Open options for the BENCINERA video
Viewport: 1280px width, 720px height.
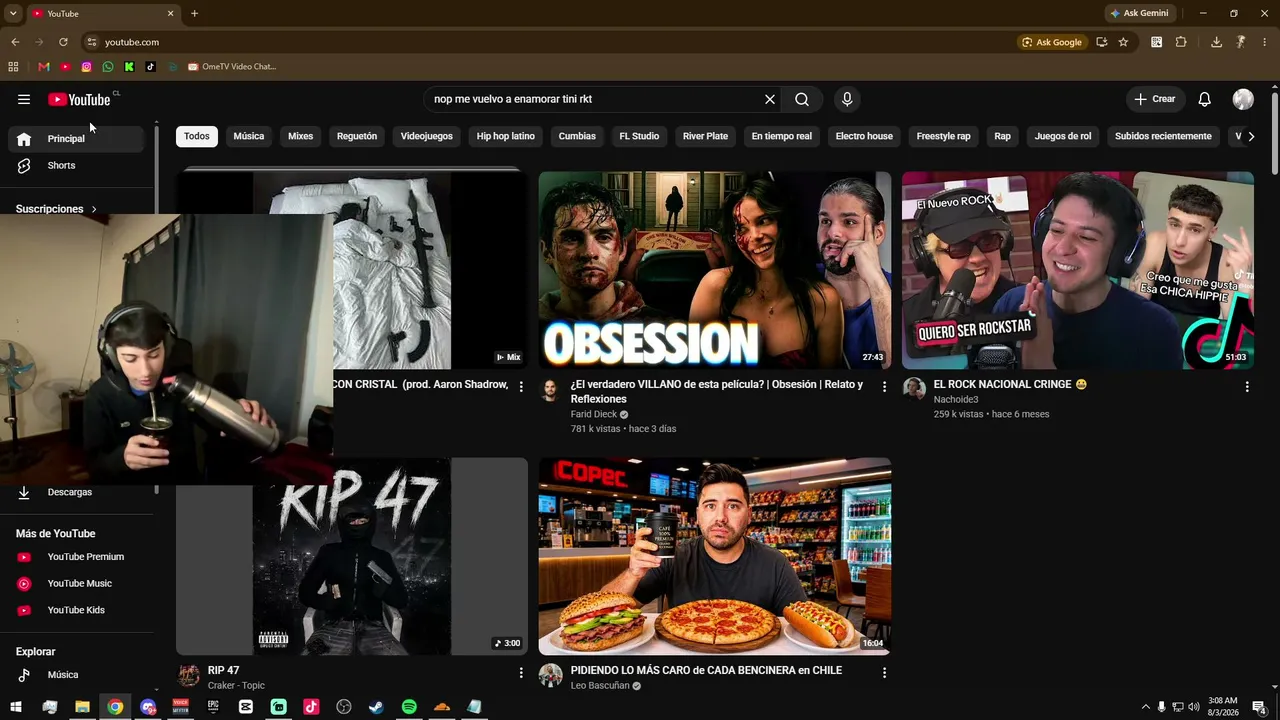pos(884,673)
